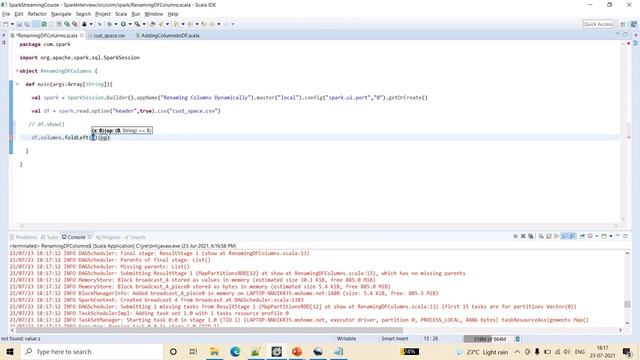
Task: Click the Next Annotation toolbar icon
Action: pyautogui.click(x=176, y=24)
